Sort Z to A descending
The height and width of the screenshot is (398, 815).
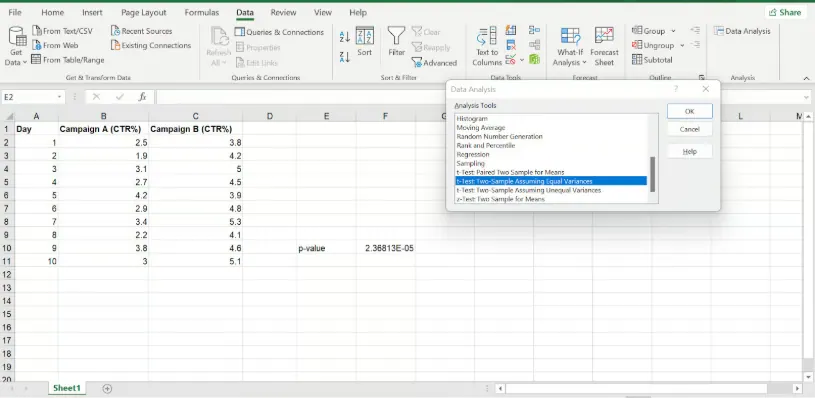tap(345, 57)
